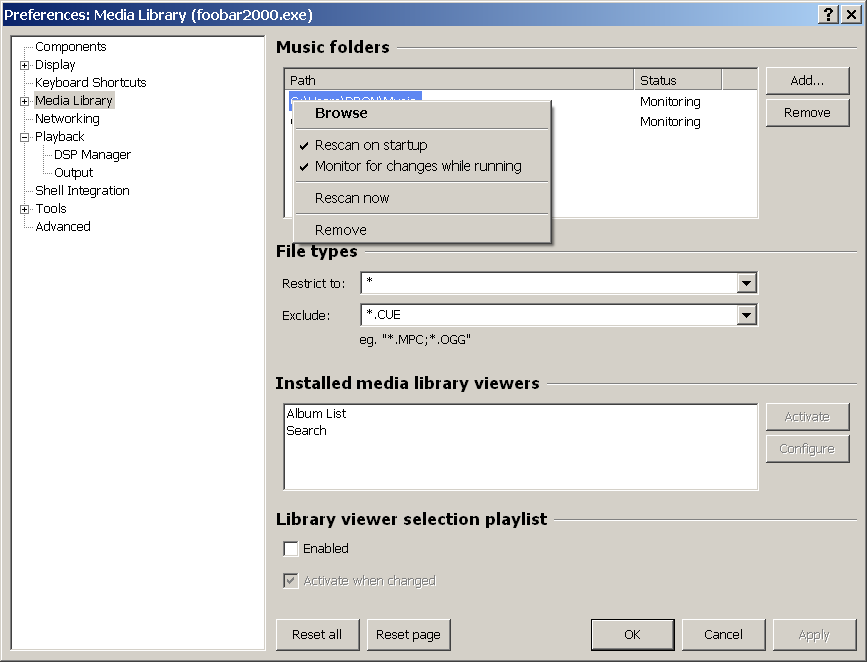
Task: Toggle Rescan on startup option
Action: coord(371,145)
